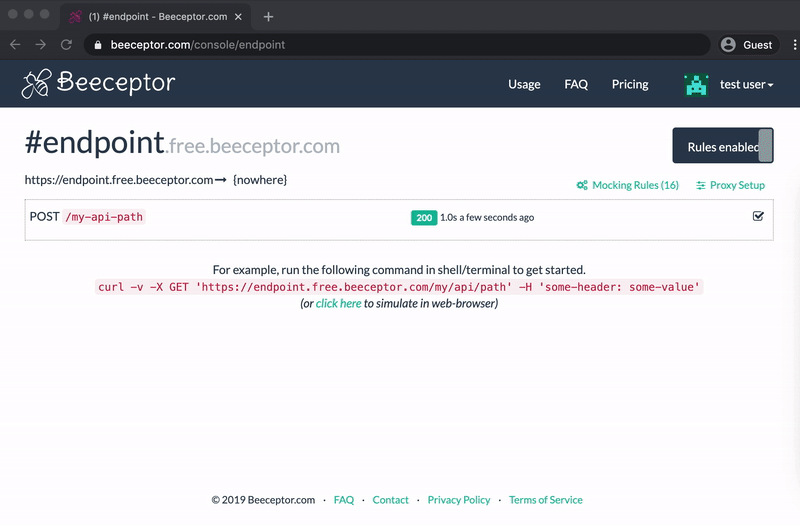Screen dimensions: 800x525
Task: Open the Usage menu item
Action: pyautogui.click(x=524, y=85)
